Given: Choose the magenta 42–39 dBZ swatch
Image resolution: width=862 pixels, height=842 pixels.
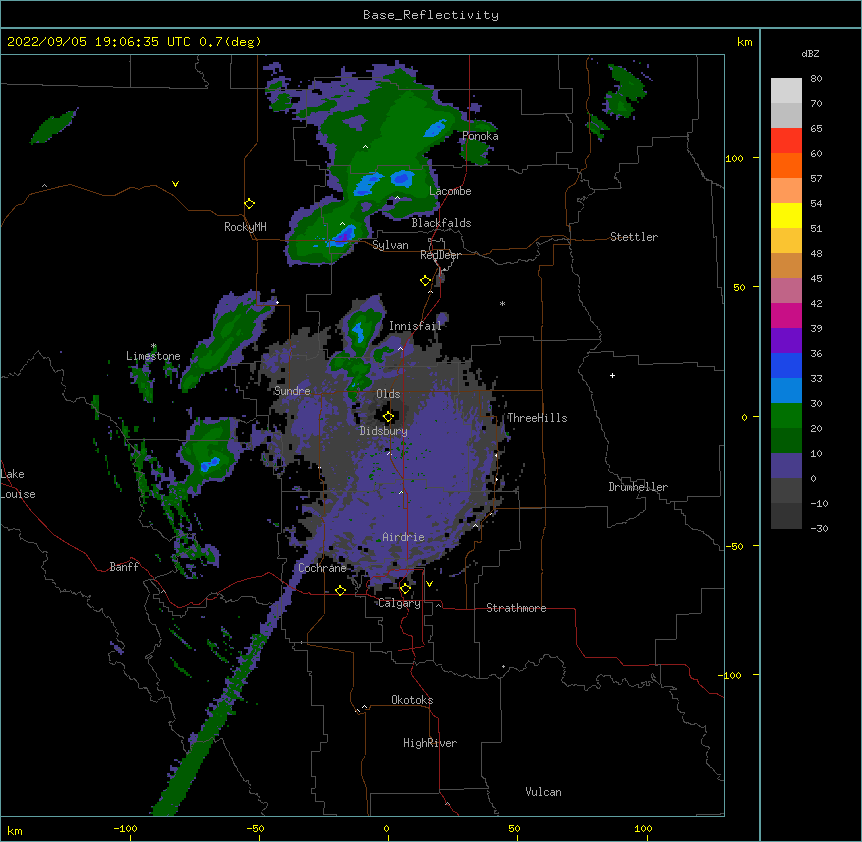Looking at the screenshot, I should [x=786, y=315].
